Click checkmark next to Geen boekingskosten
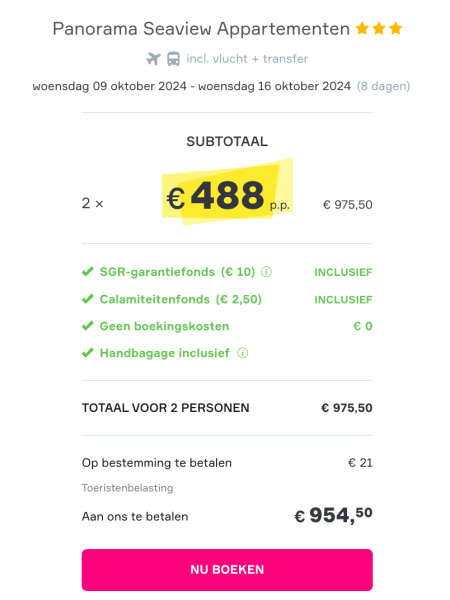Screen dimensions: 450x600 click(88, 326)
